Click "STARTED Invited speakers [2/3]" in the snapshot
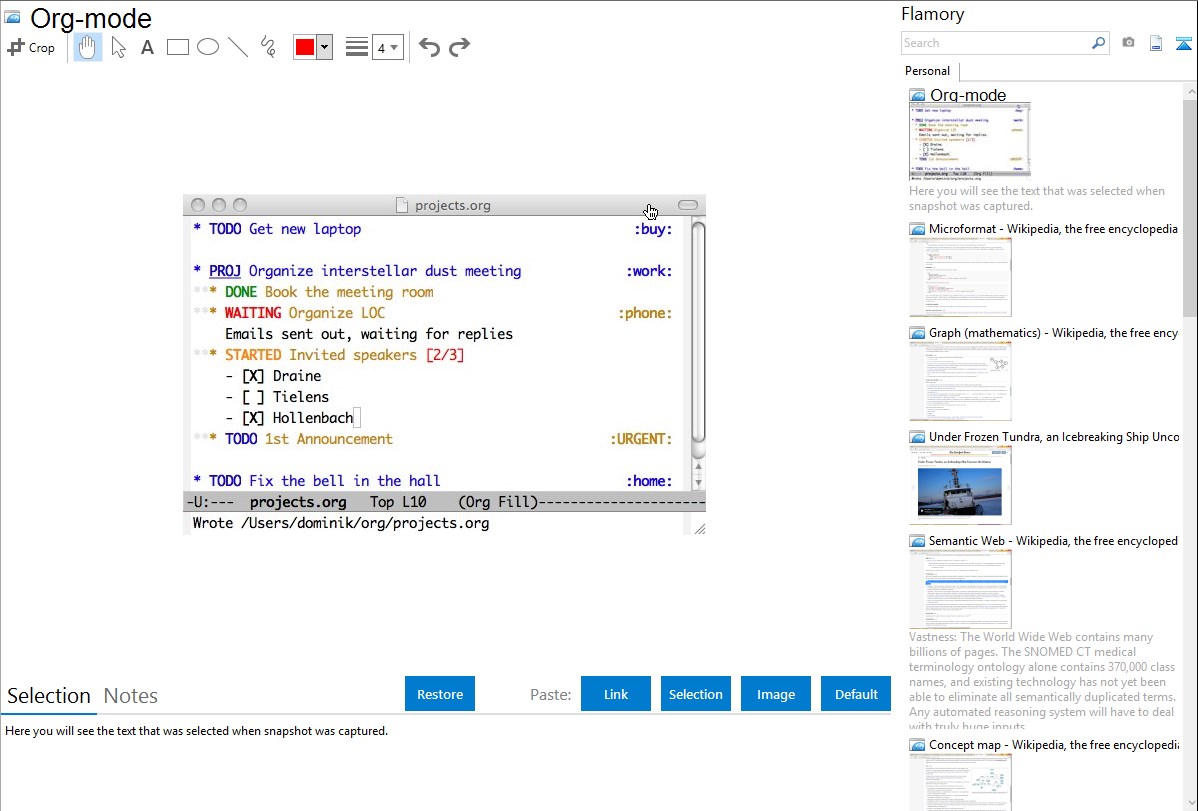The height and width of the screenshot is (811, 1198). pyautogui.click(x=345, y=355)
